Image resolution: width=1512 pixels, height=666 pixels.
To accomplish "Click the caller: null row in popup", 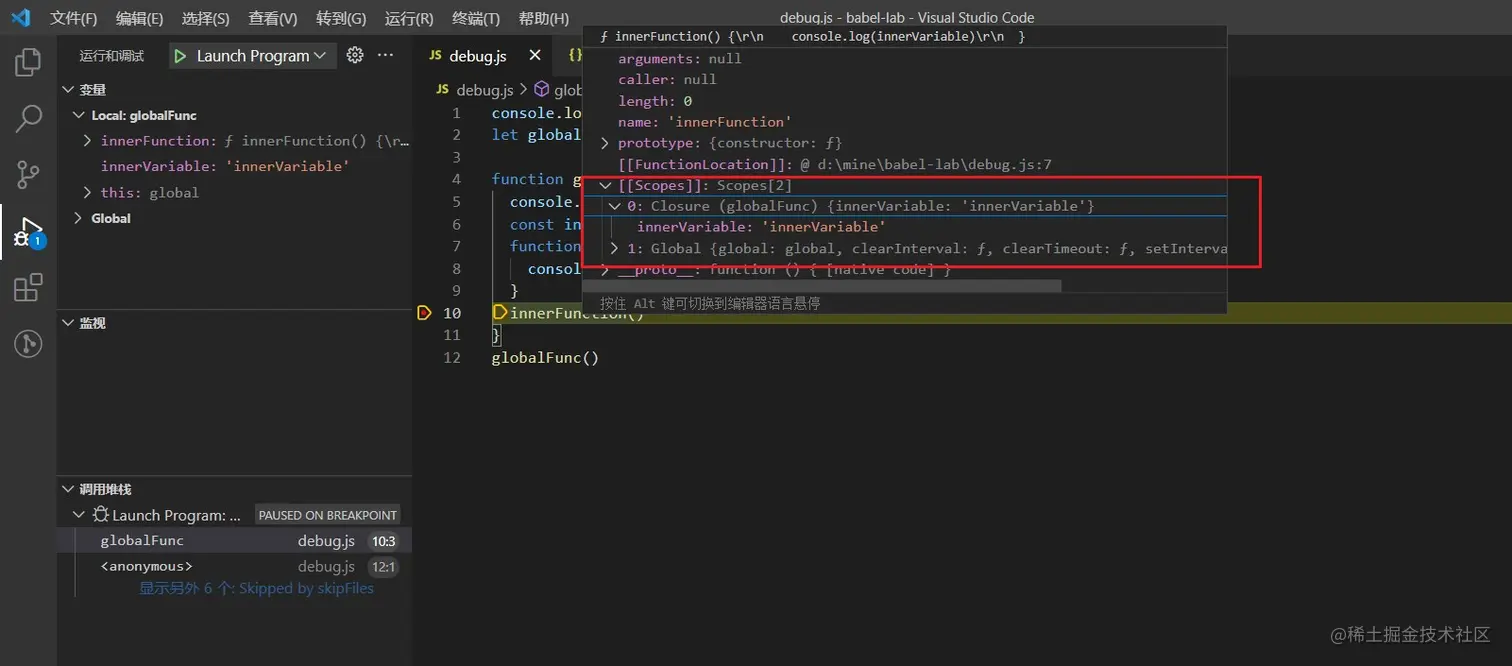I will point(667,80).
